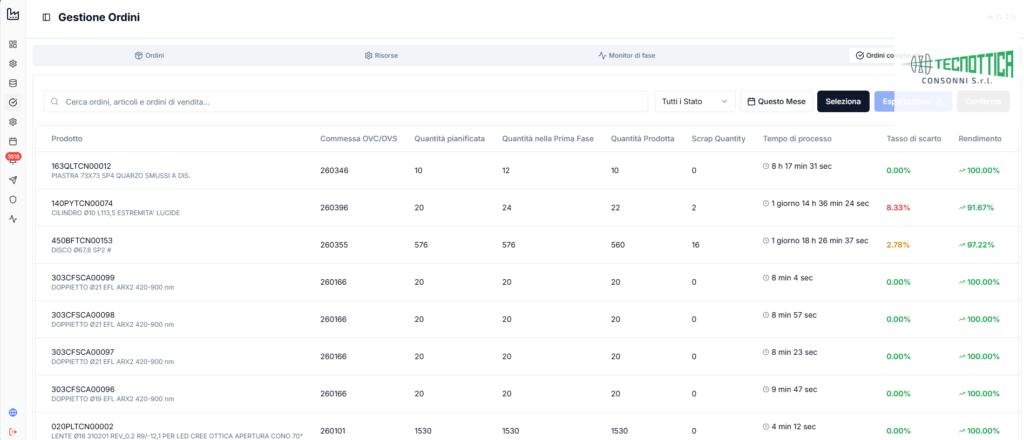Open the Monitor di fase tab
The height and width of the screenshot is (440, 1024).
(x=626, y=55)
